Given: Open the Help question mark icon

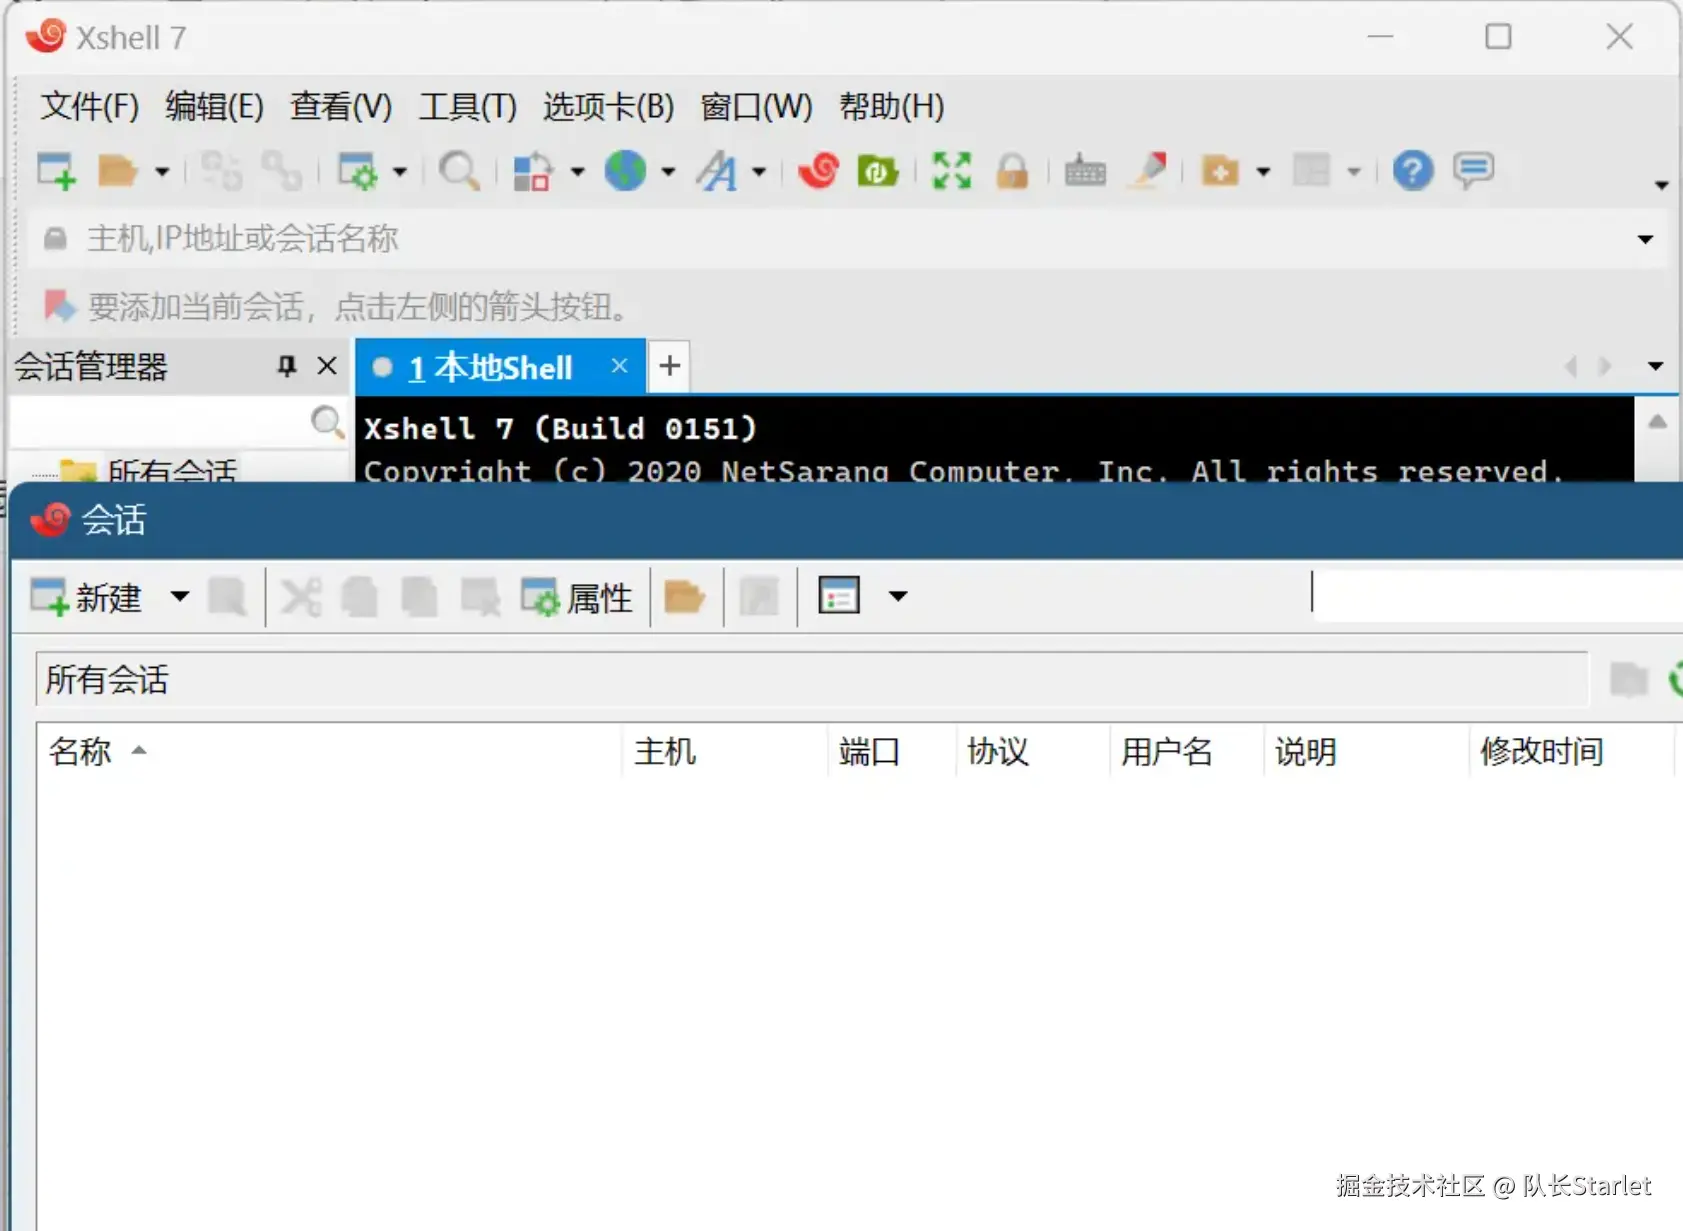Looking at the screenshot, I should 1413,171.
